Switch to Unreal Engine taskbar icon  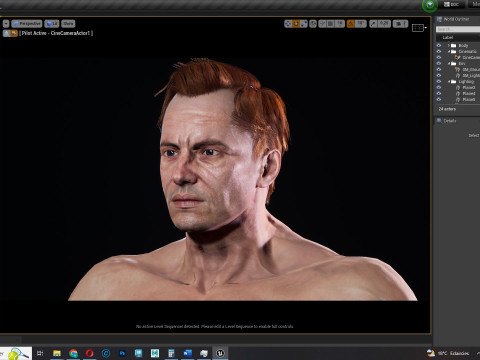tap(220, 353)
